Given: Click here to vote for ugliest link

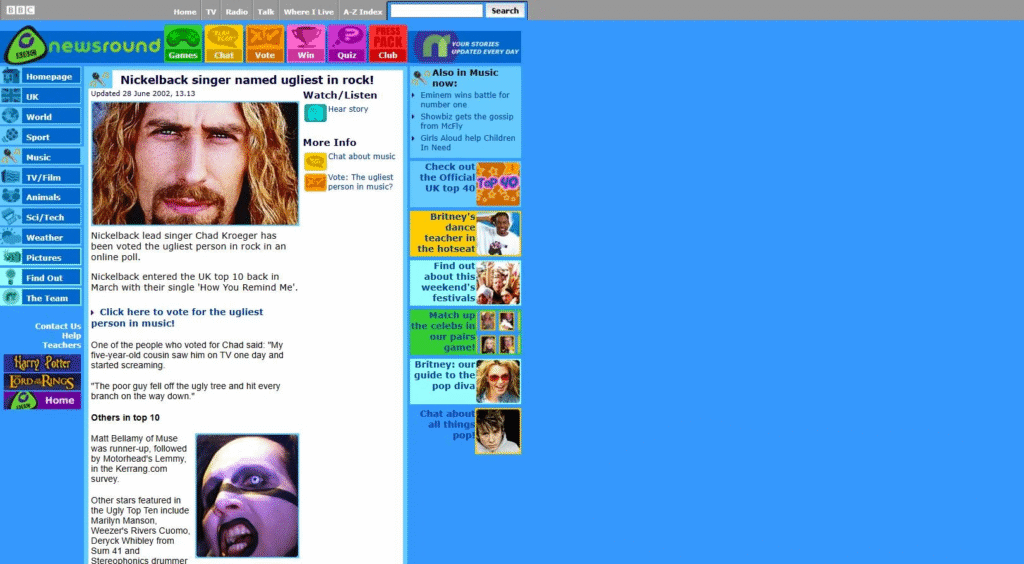Looking at the screenshot, I should tap(180, 317).
